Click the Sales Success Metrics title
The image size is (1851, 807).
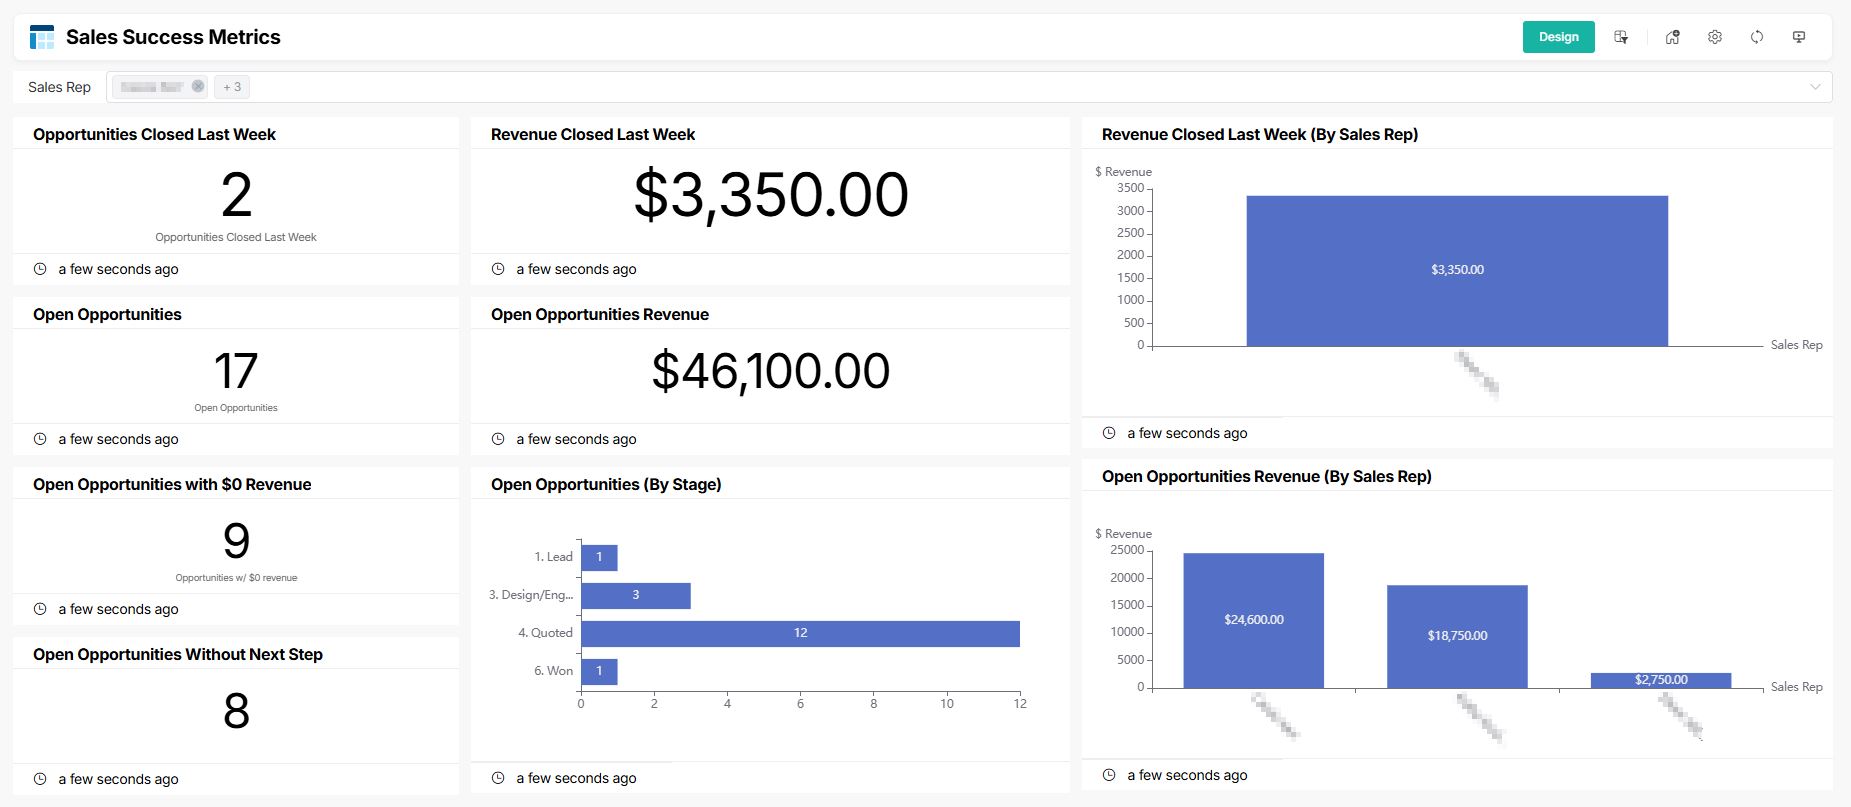pyautogui.click(x=173, y=37)
